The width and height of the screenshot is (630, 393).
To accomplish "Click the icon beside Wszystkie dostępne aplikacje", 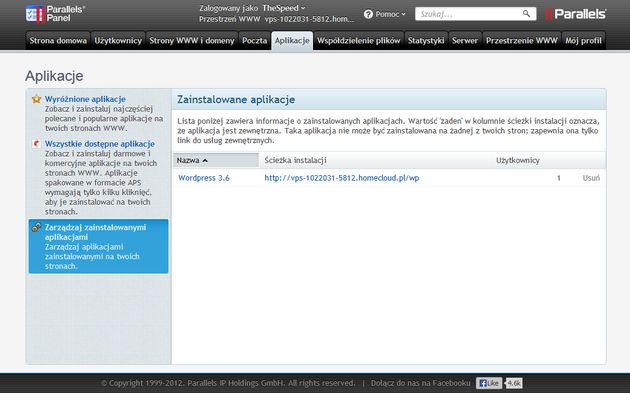I will pyautogui.click(x=37, y=143).
